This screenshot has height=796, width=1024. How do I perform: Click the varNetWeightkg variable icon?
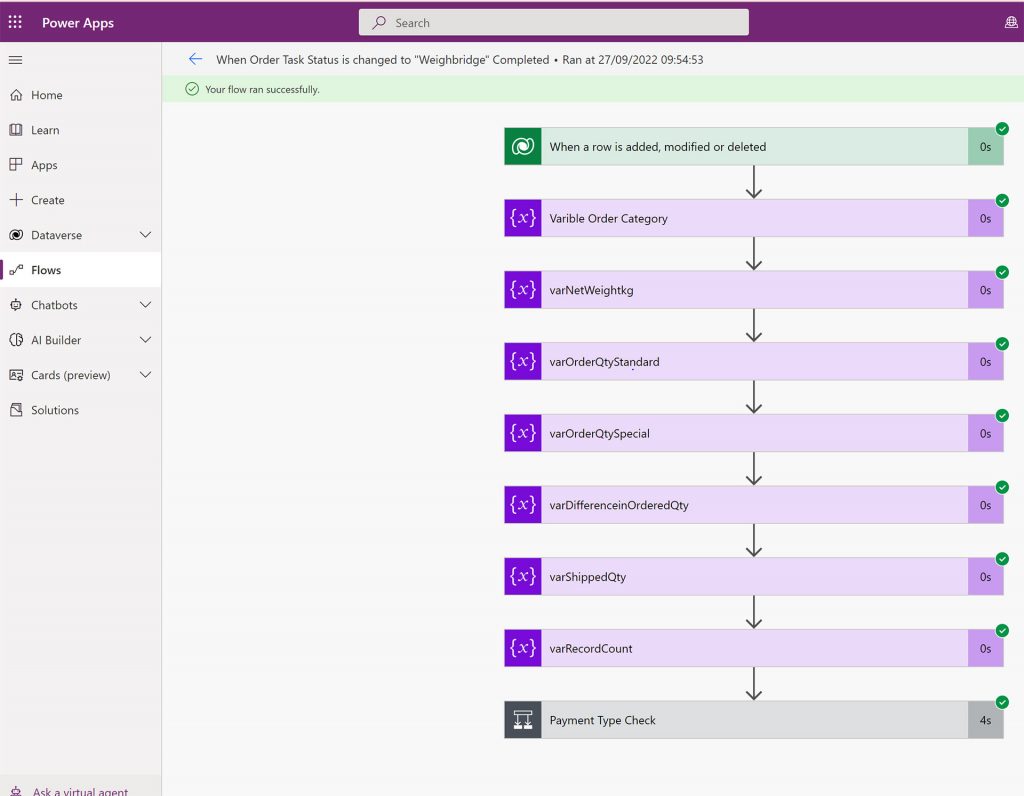523,290
